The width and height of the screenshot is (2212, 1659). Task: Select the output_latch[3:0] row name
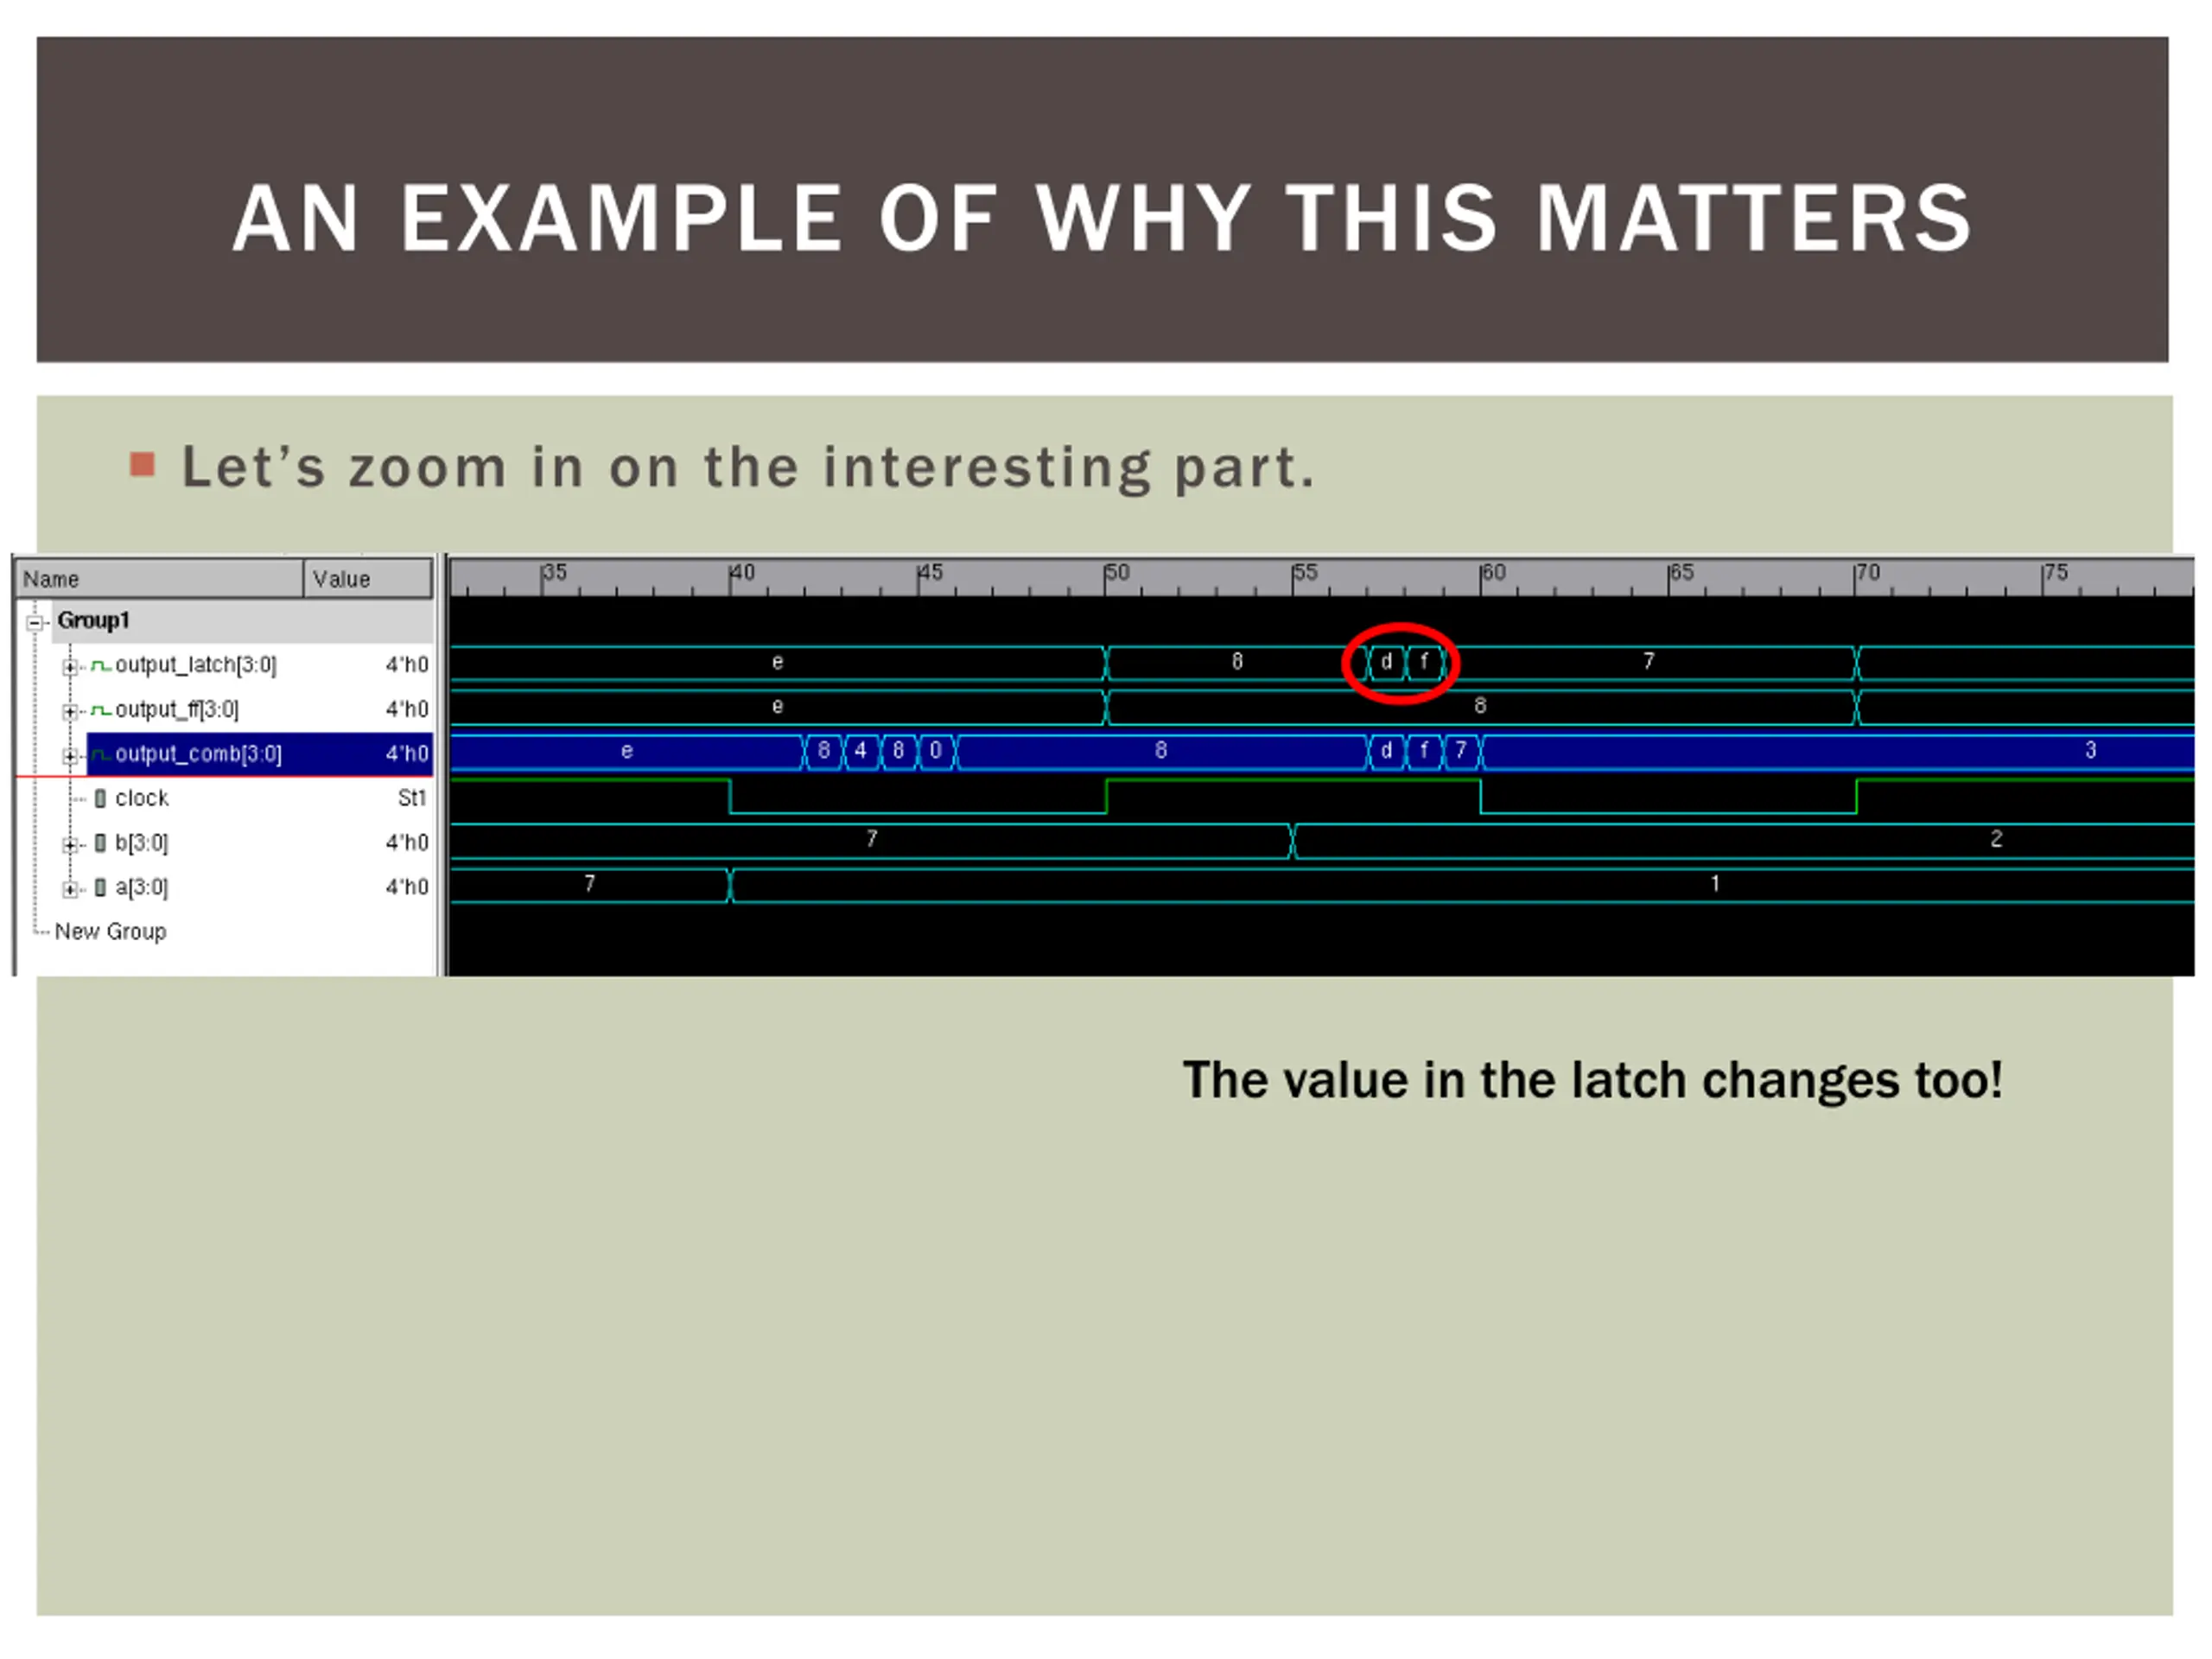(196, 665)
